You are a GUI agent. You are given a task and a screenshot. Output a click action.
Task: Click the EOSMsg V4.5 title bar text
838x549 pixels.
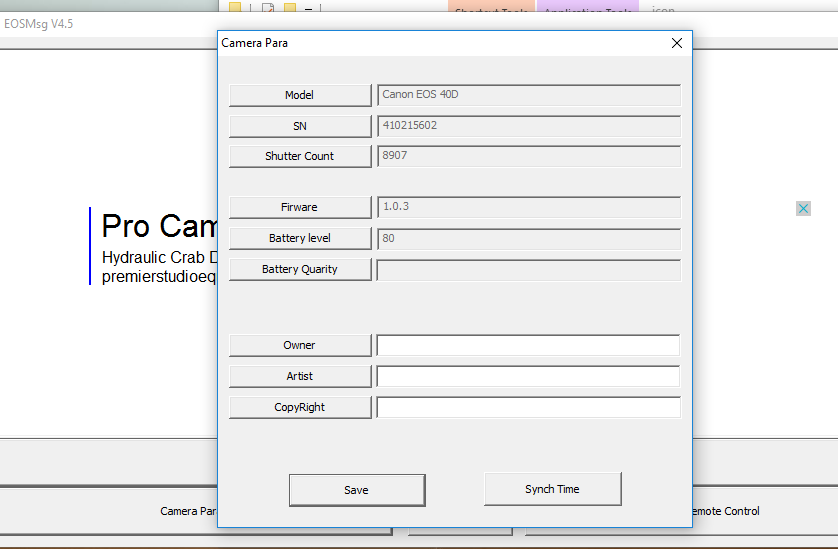(x=38, y=24)
